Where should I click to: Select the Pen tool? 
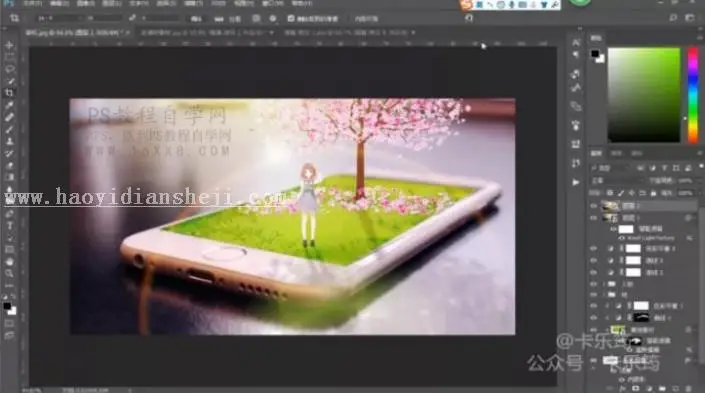click(9, 214)
